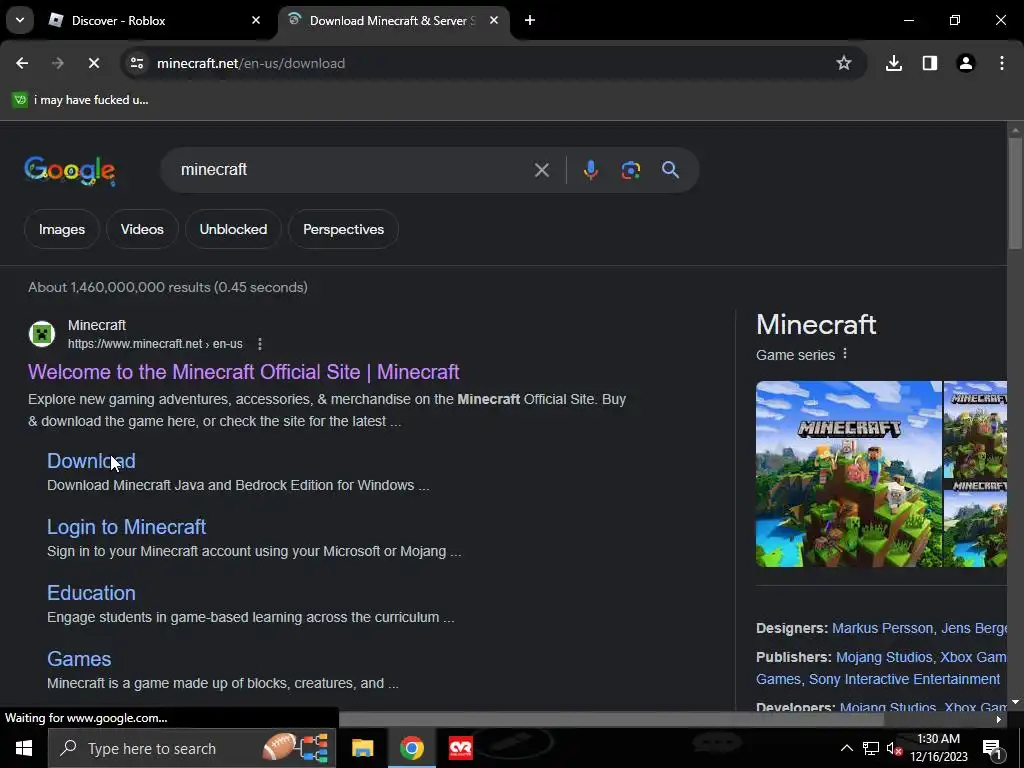The image size is (1024, 768).
Task: Open site information icon in address bar
Action: pos(137,63)
